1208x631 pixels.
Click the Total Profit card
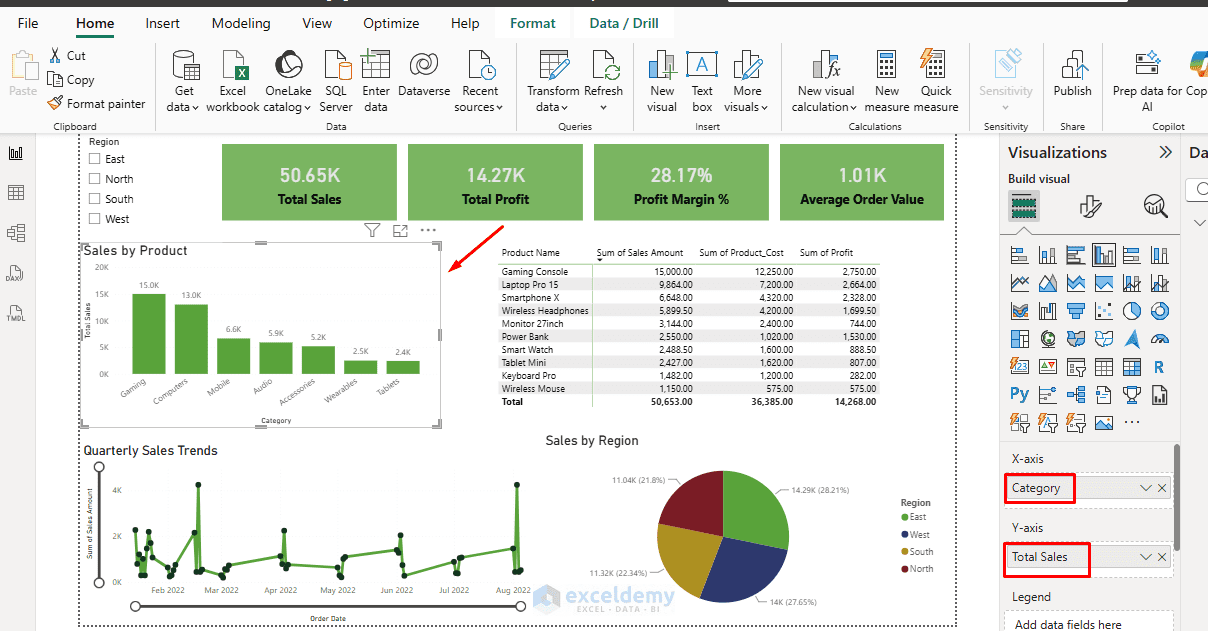click(496, 182)
